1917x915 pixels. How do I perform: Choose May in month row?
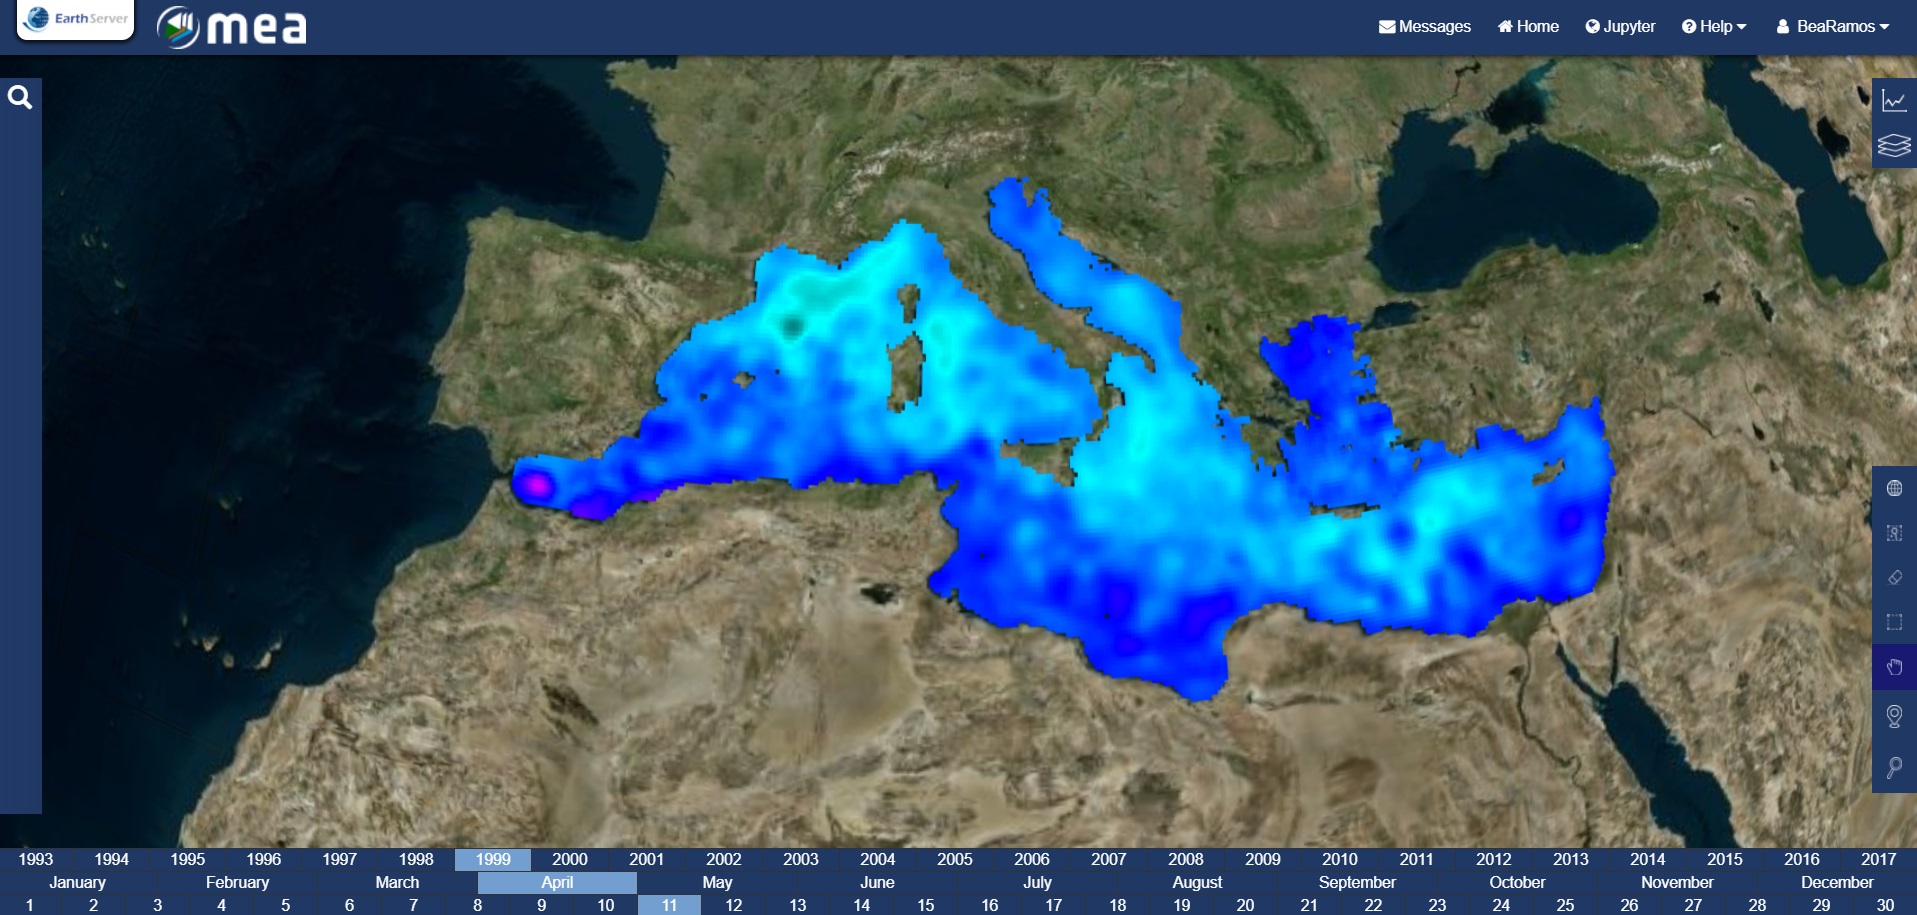click(718, 882)
